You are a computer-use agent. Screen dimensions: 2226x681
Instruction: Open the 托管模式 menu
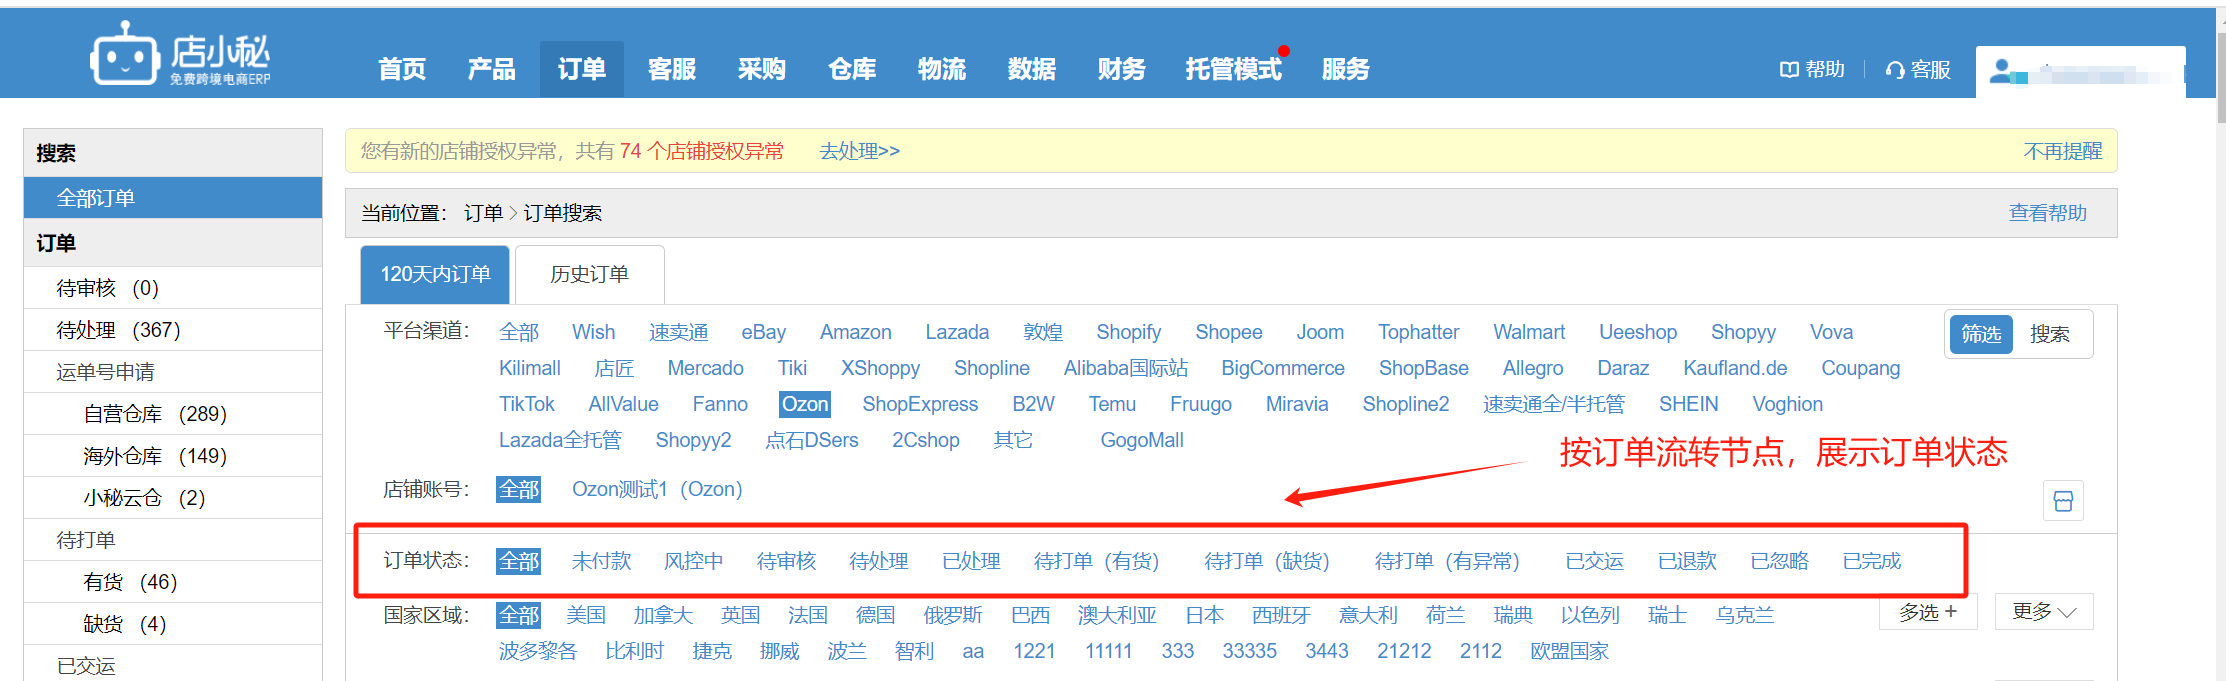pos(1234,69)
